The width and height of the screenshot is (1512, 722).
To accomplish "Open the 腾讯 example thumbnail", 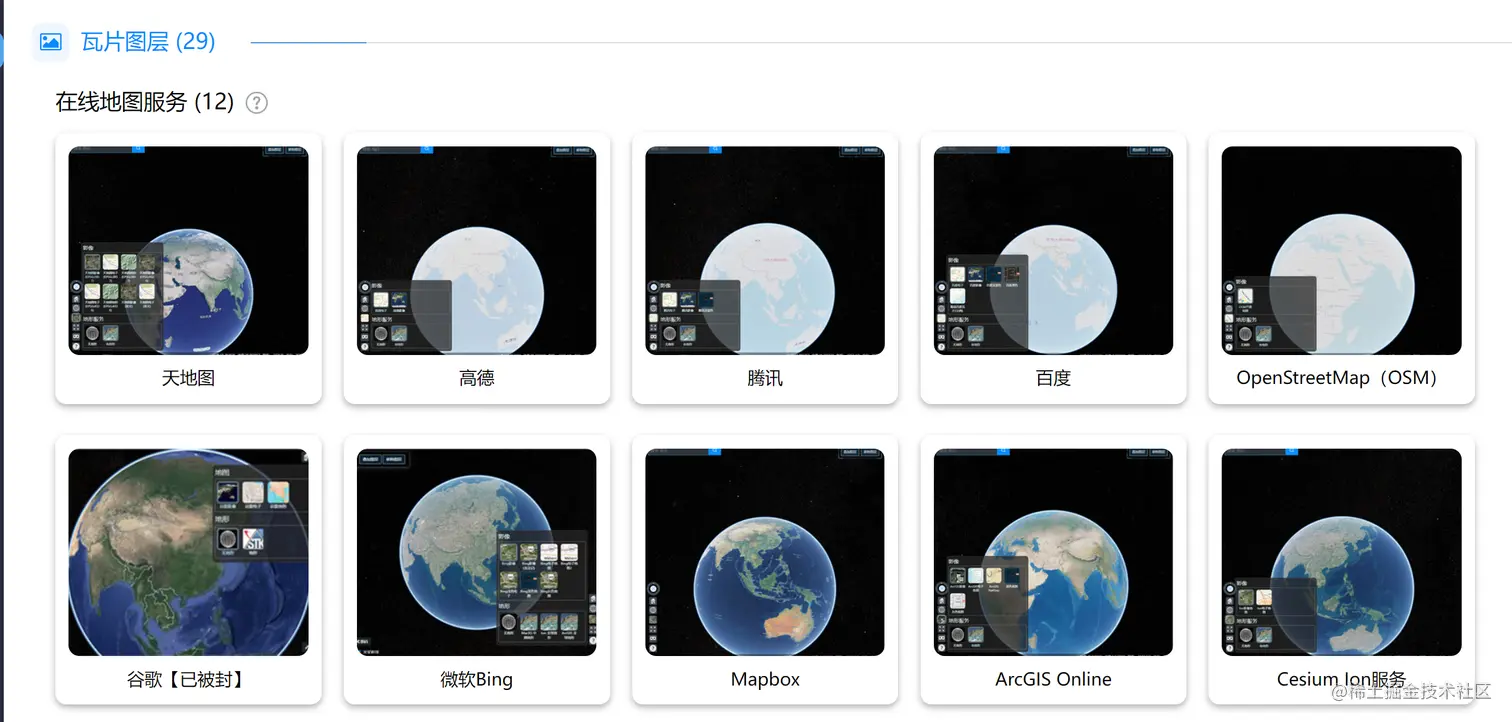I will pos(765,250).
